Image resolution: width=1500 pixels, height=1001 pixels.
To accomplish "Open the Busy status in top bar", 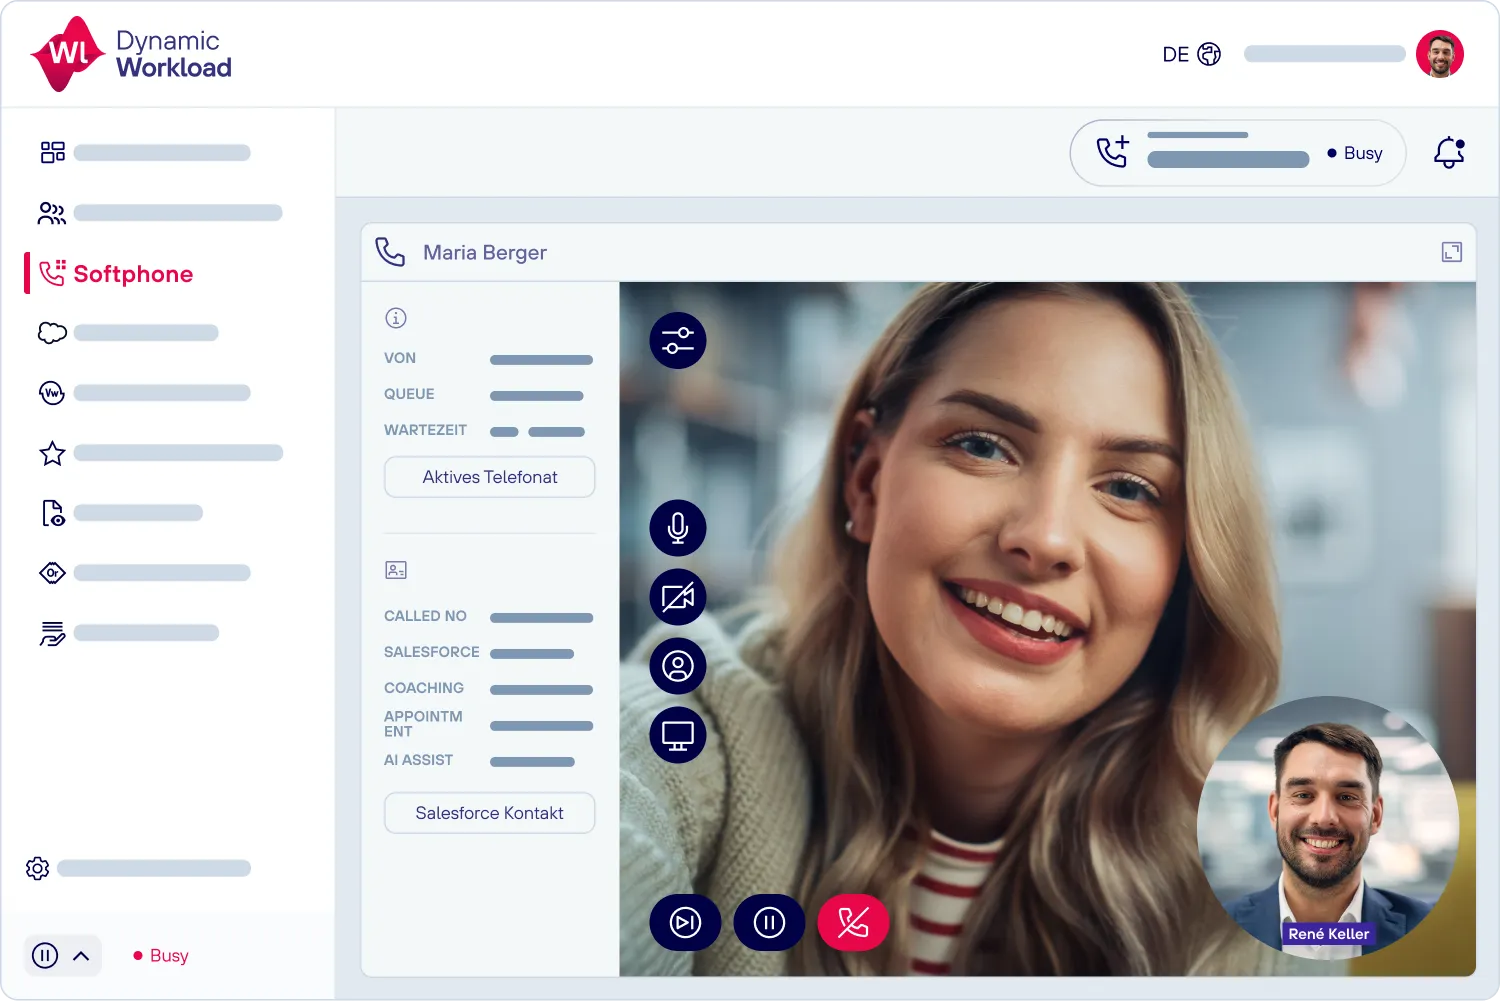I will coord(1355,153).
